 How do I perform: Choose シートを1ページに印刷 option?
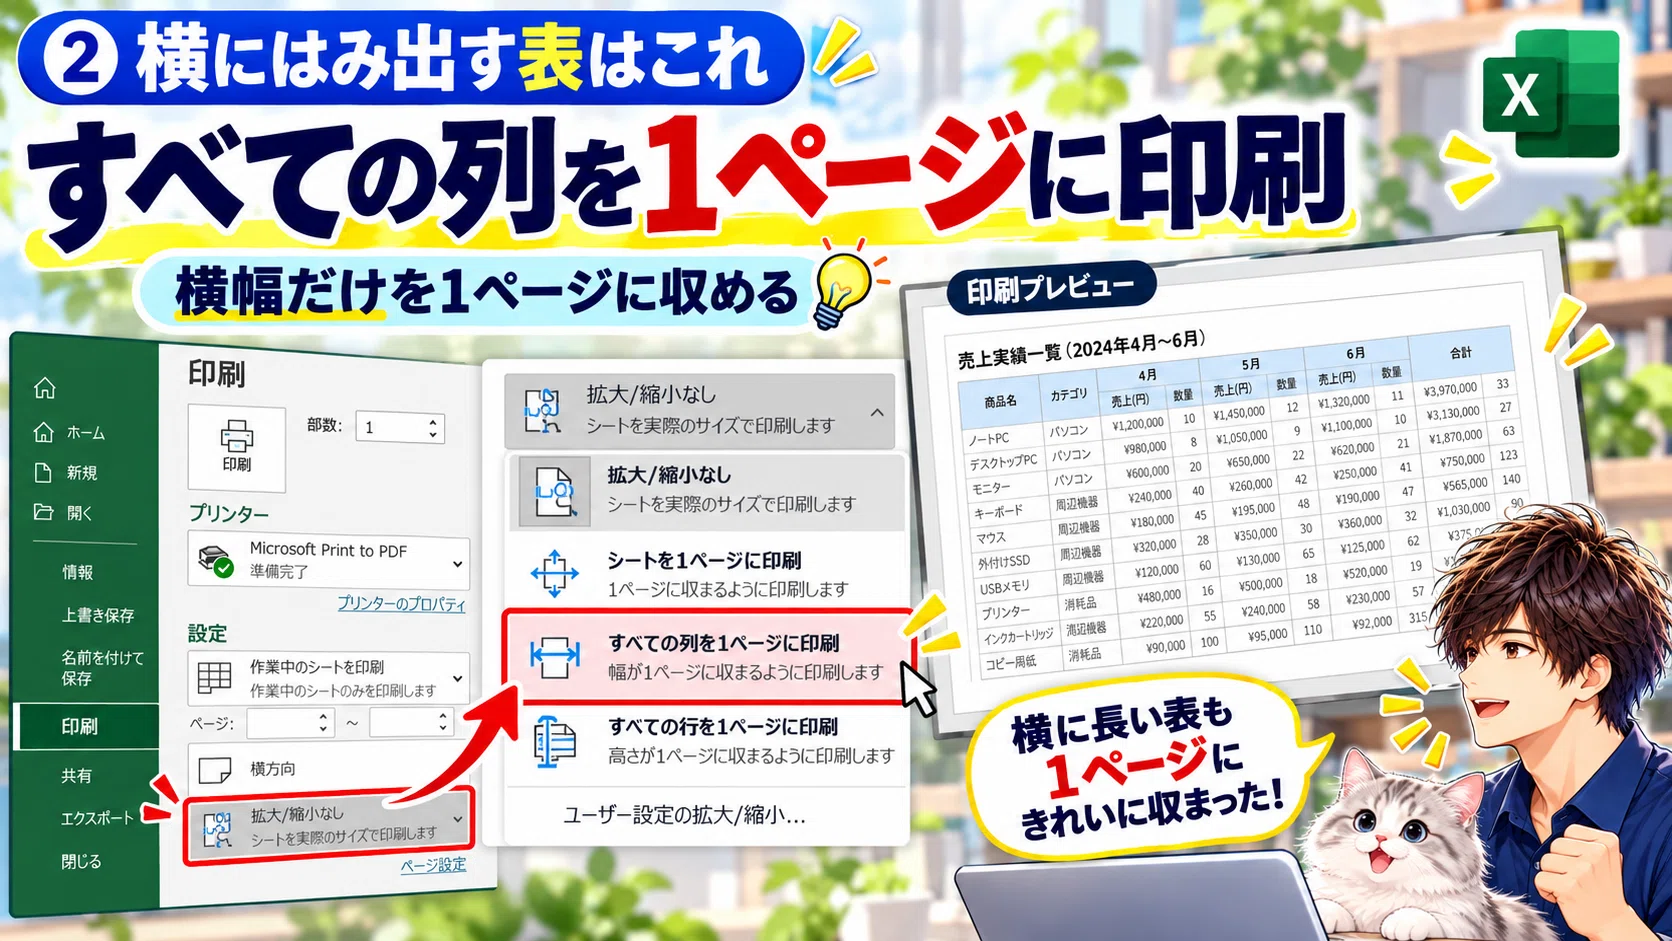[707, 574]
